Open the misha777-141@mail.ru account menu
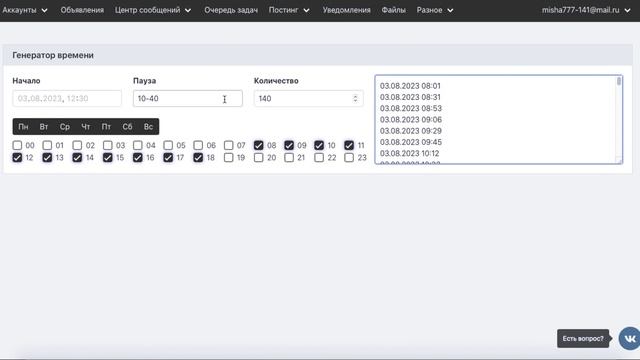The image size is (640, 360). [x=586, y=10]
